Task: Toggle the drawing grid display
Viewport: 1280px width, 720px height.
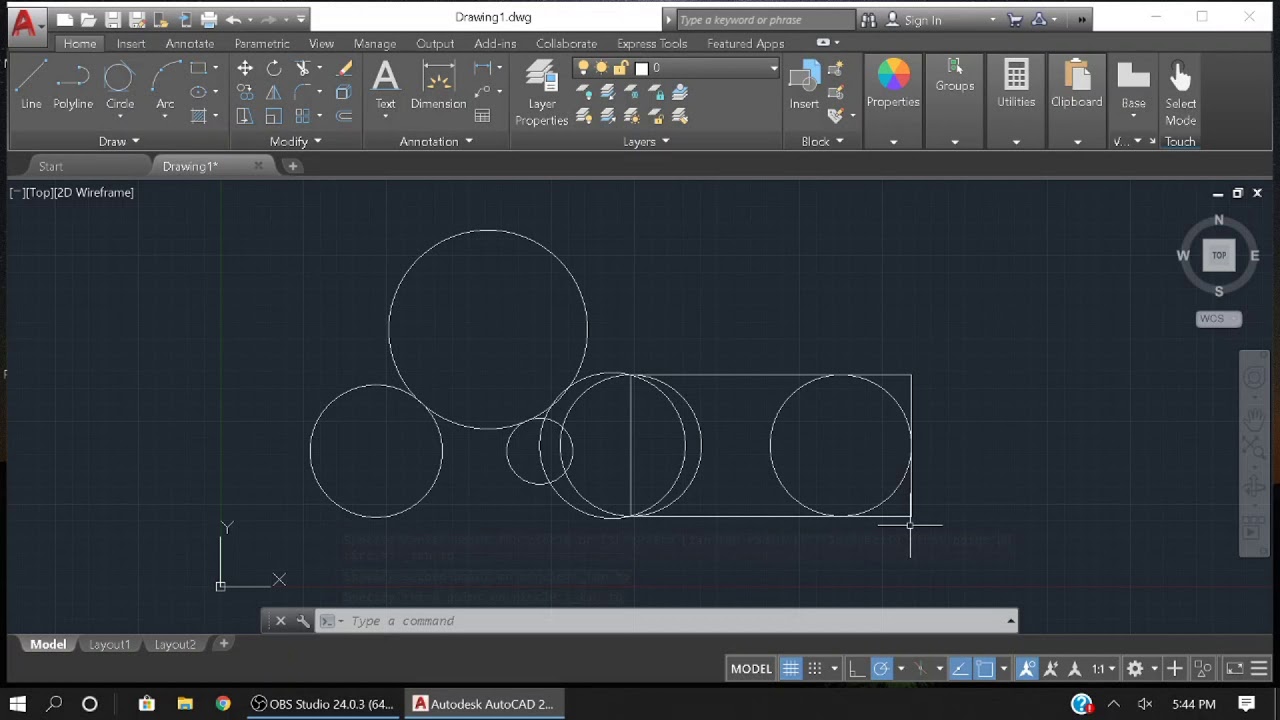Action: point(790,669)
